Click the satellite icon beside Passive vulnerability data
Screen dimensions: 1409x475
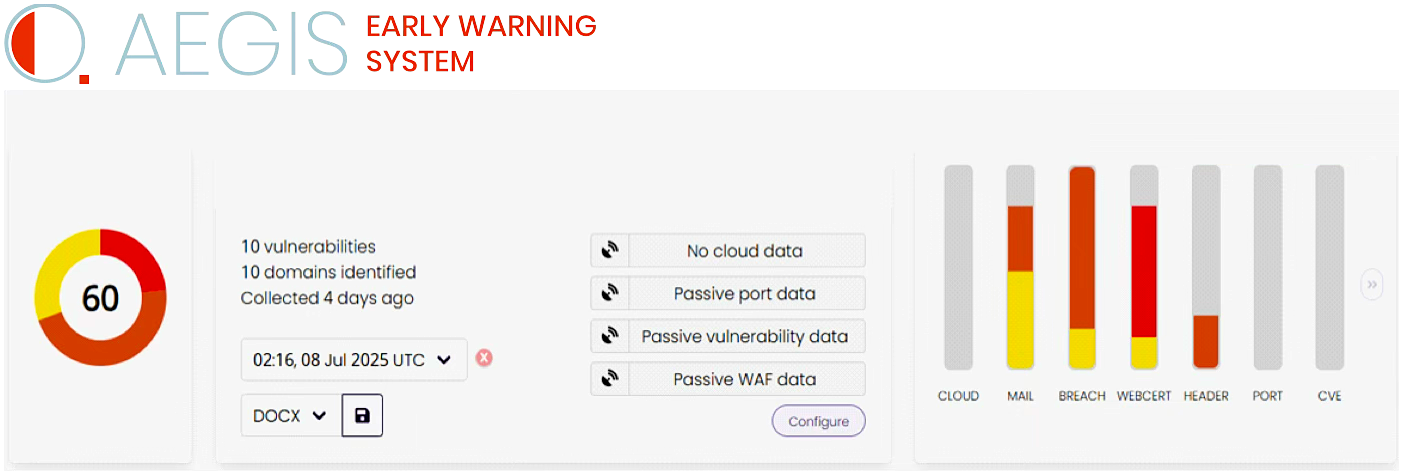pyautogui.click(x=609, y=337)
